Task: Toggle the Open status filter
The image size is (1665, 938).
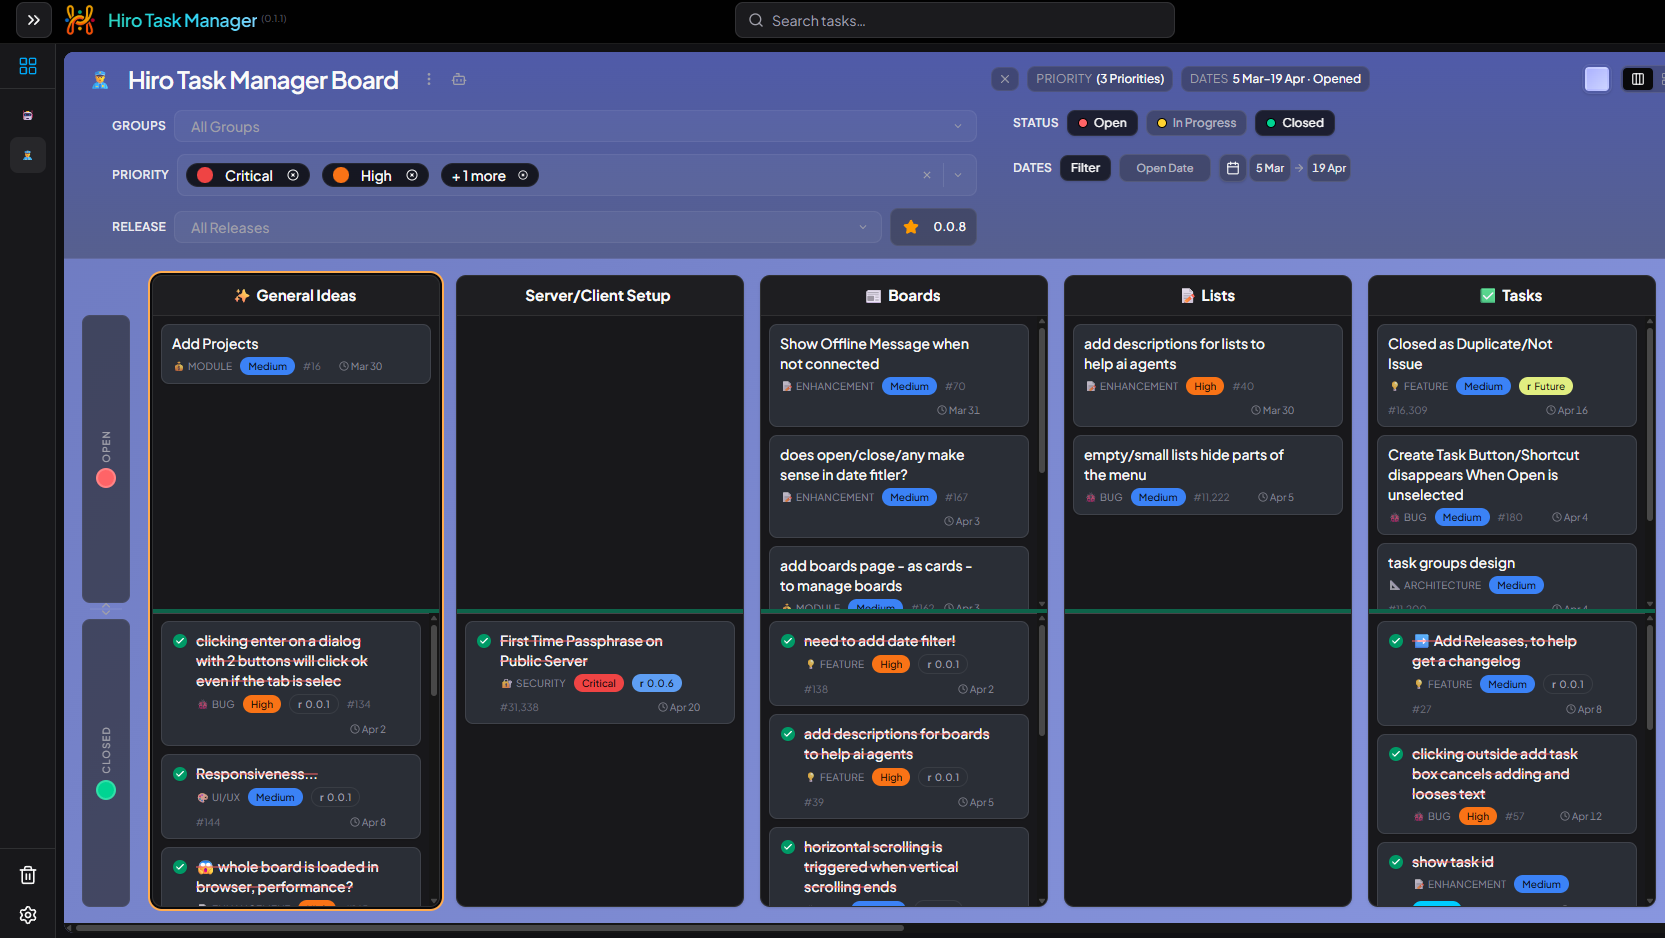Action: (x=1101, y=122)
